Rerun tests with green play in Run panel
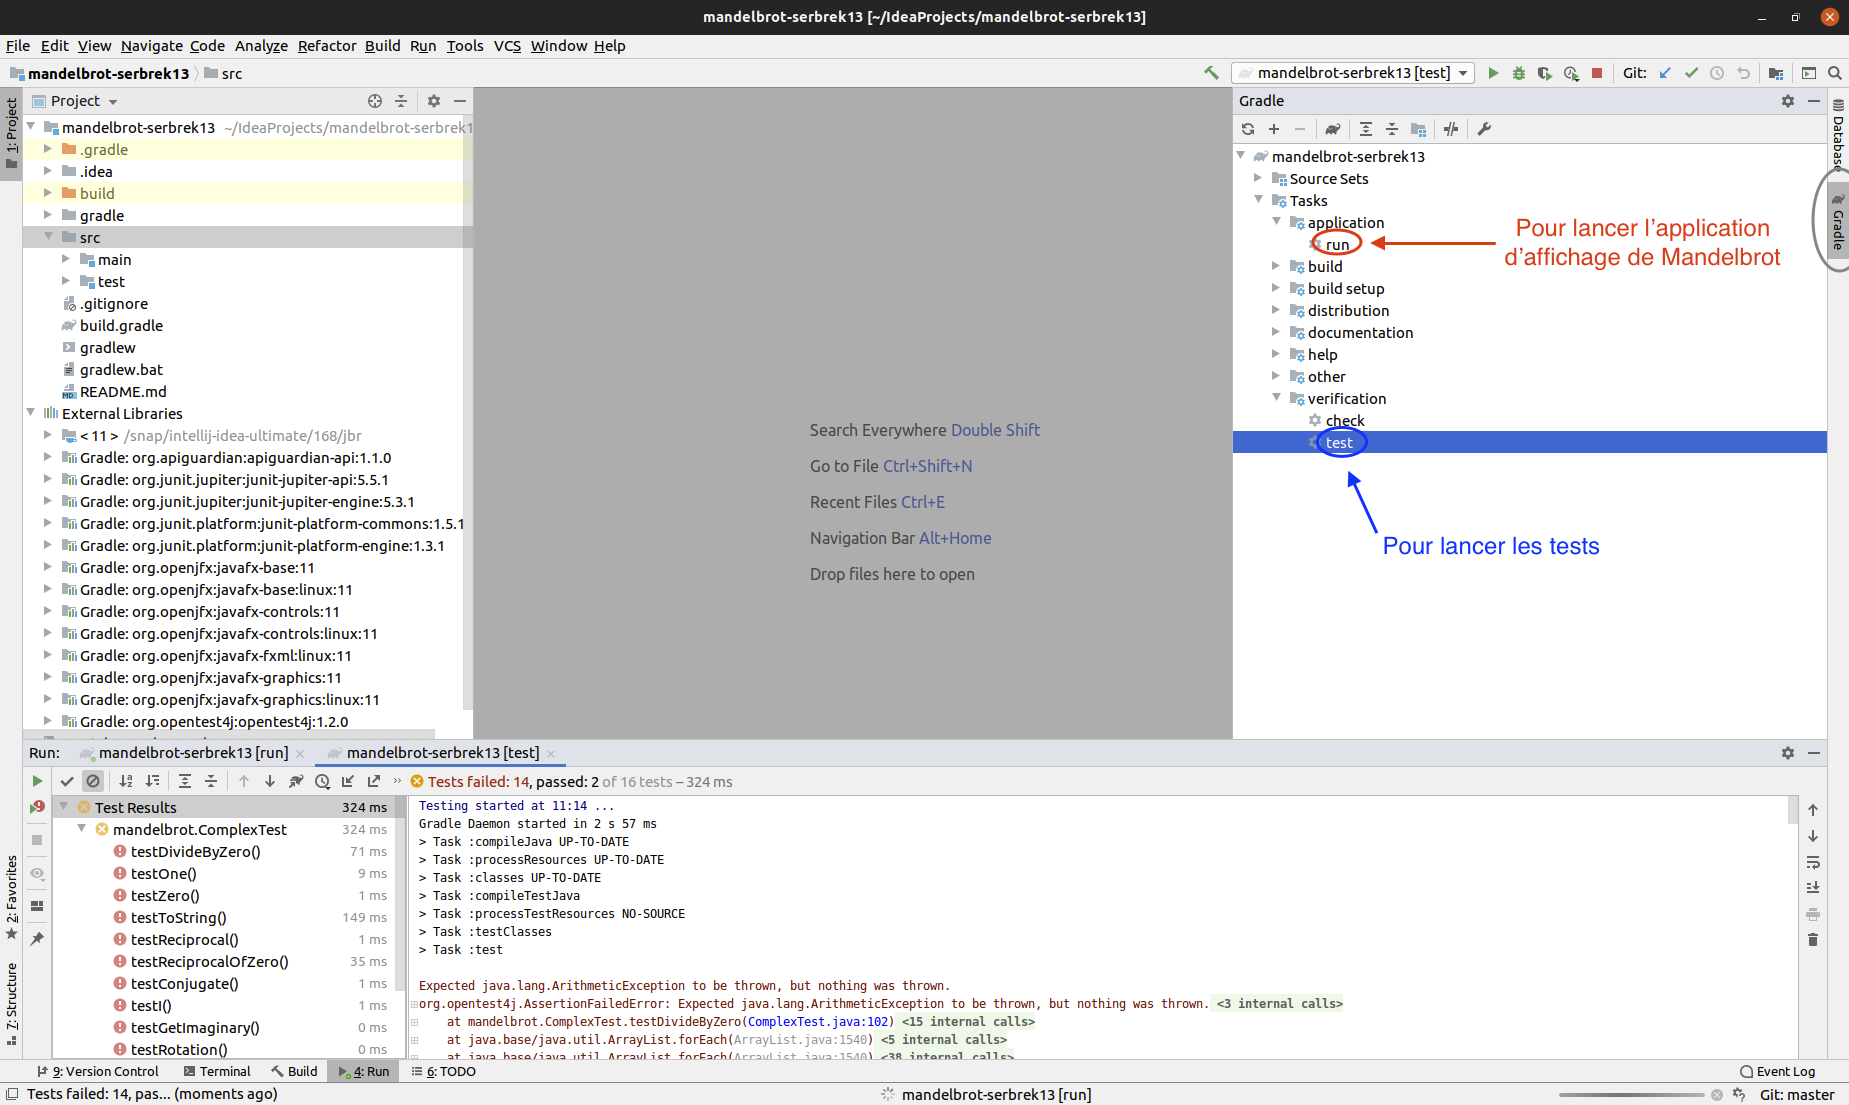The height and width of the screenshot is (1105, 1849). (37, 781)
